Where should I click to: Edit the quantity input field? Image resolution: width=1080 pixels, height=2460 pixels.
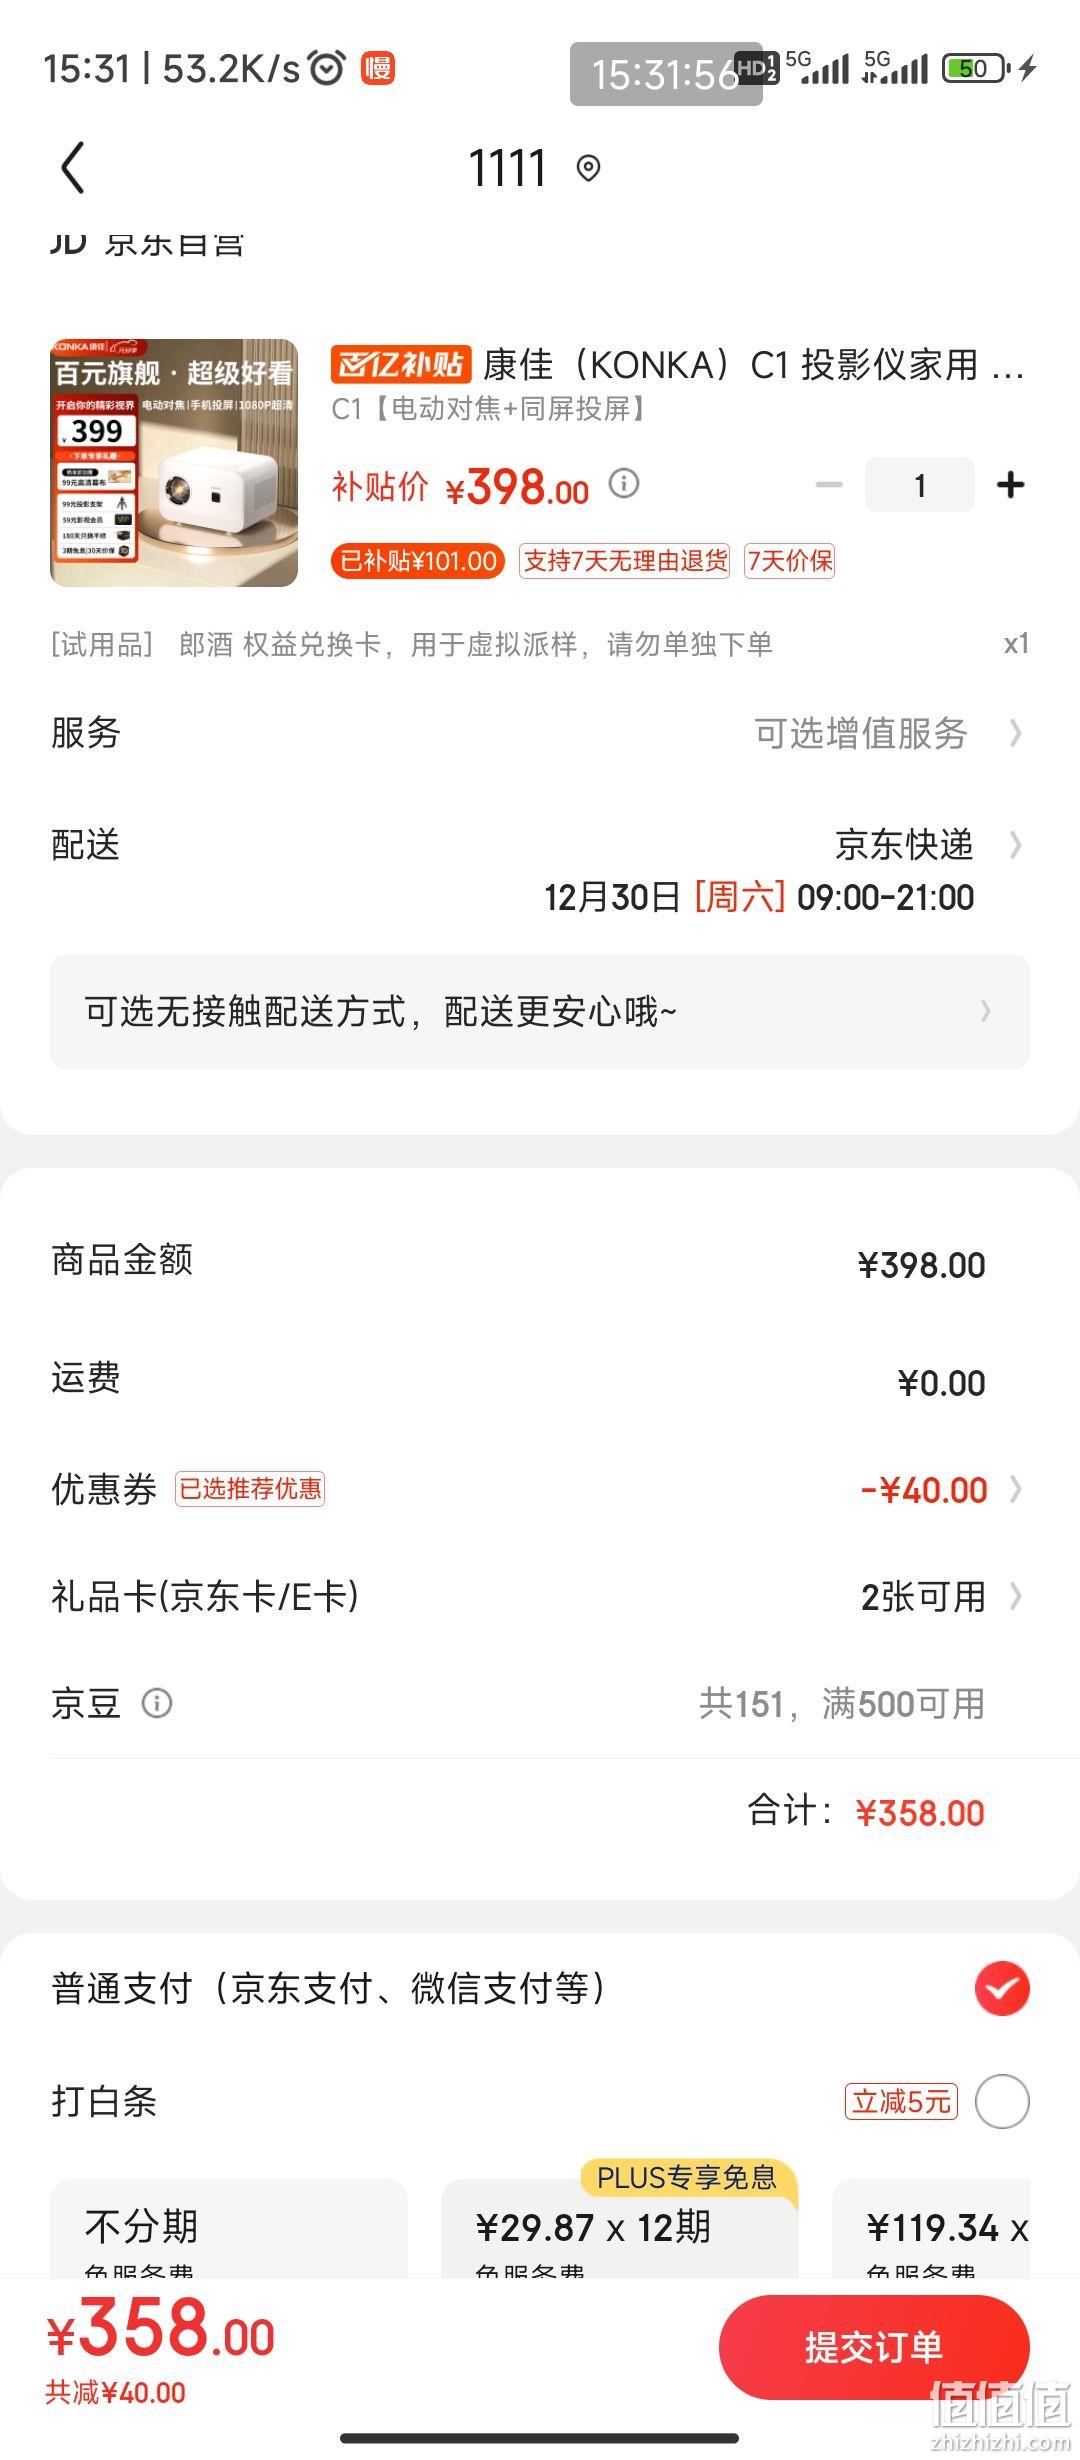point(920,485)
